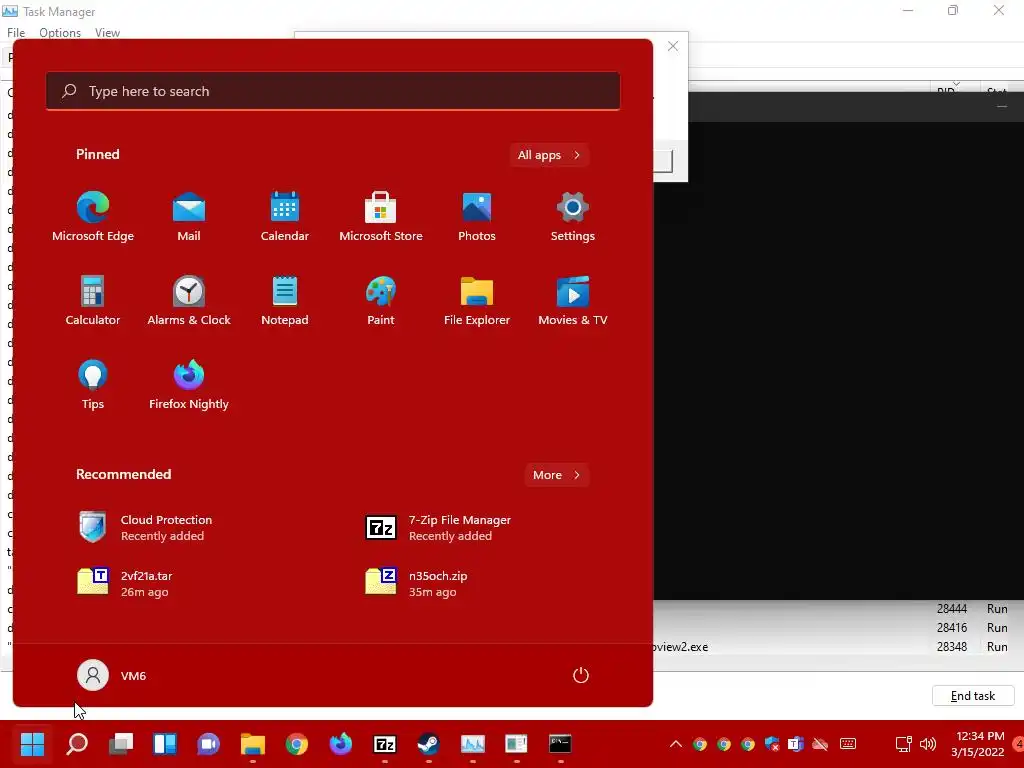Screen dimensions: 1024x768
Task: Switch to Task Manager taskbar icon
Action: pos(473,744)
